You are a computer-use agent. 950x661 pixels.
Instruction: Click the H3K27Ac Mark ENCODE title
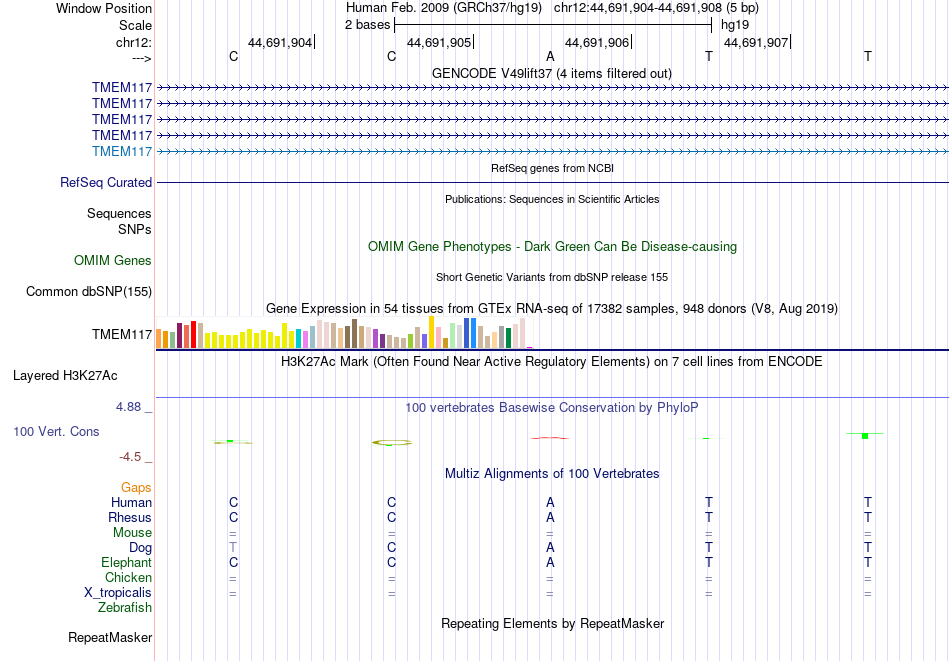click(x=552, y=362)
